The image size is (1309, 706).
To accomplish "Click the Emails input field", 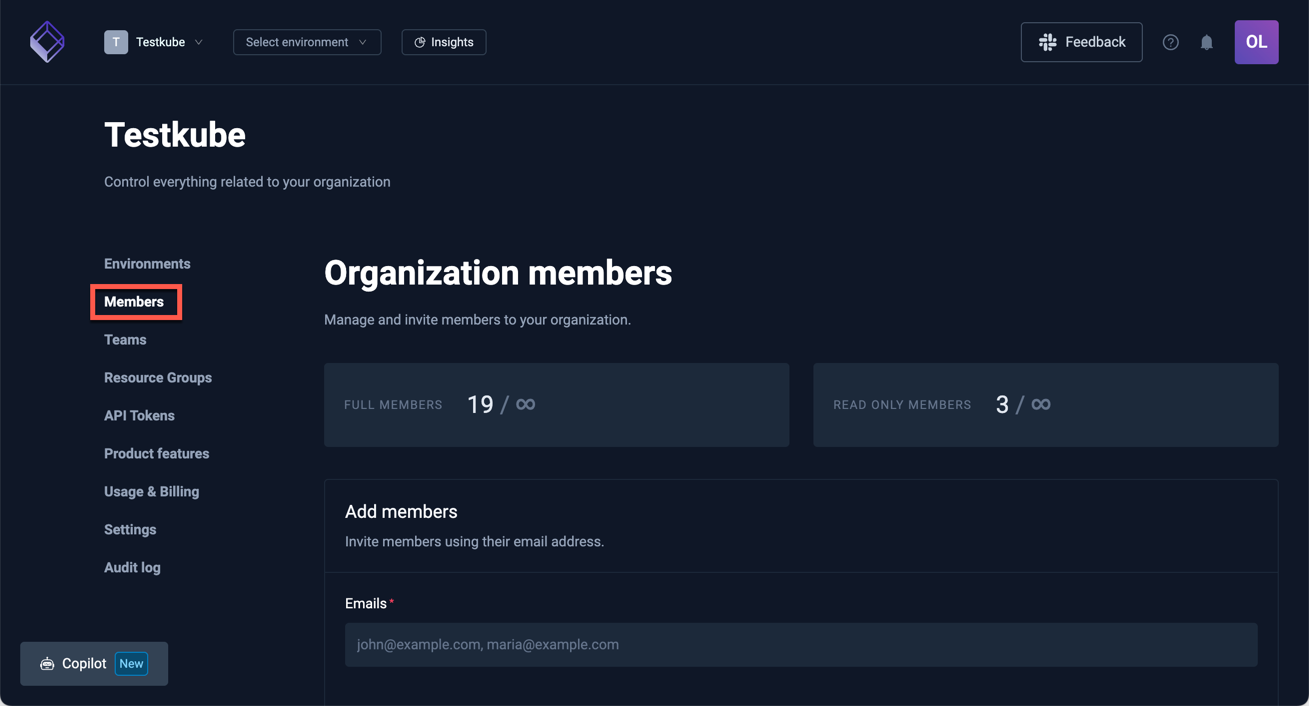I will tap(800, 644).
